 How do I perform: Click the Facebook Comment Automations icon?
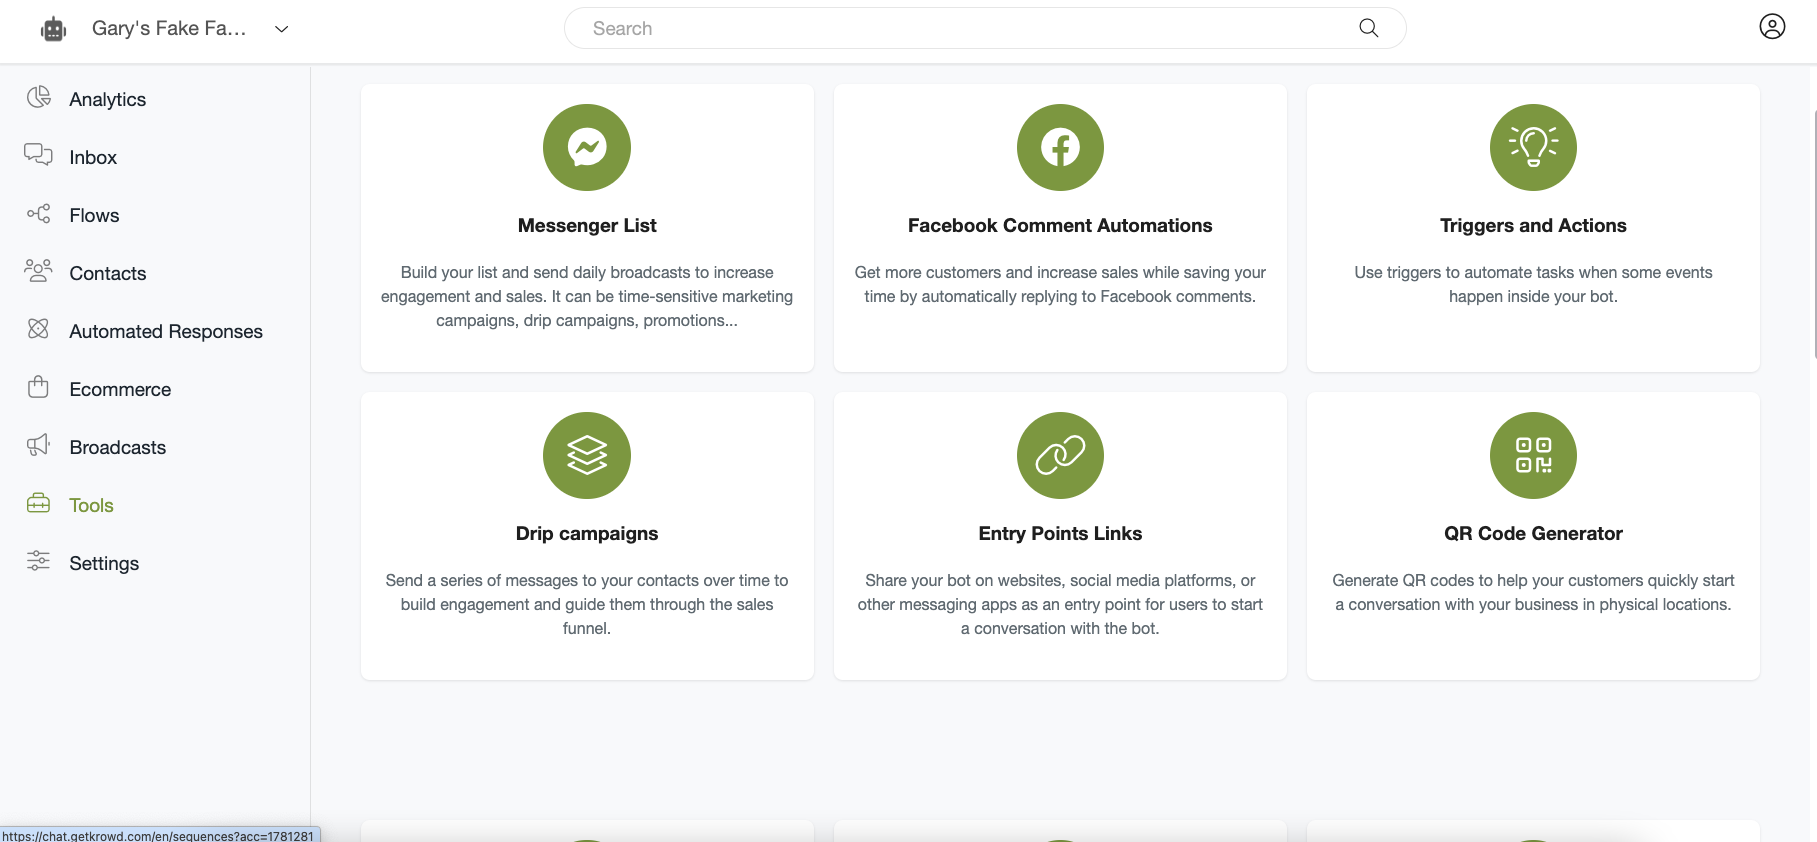click(x=1060, y=147)
